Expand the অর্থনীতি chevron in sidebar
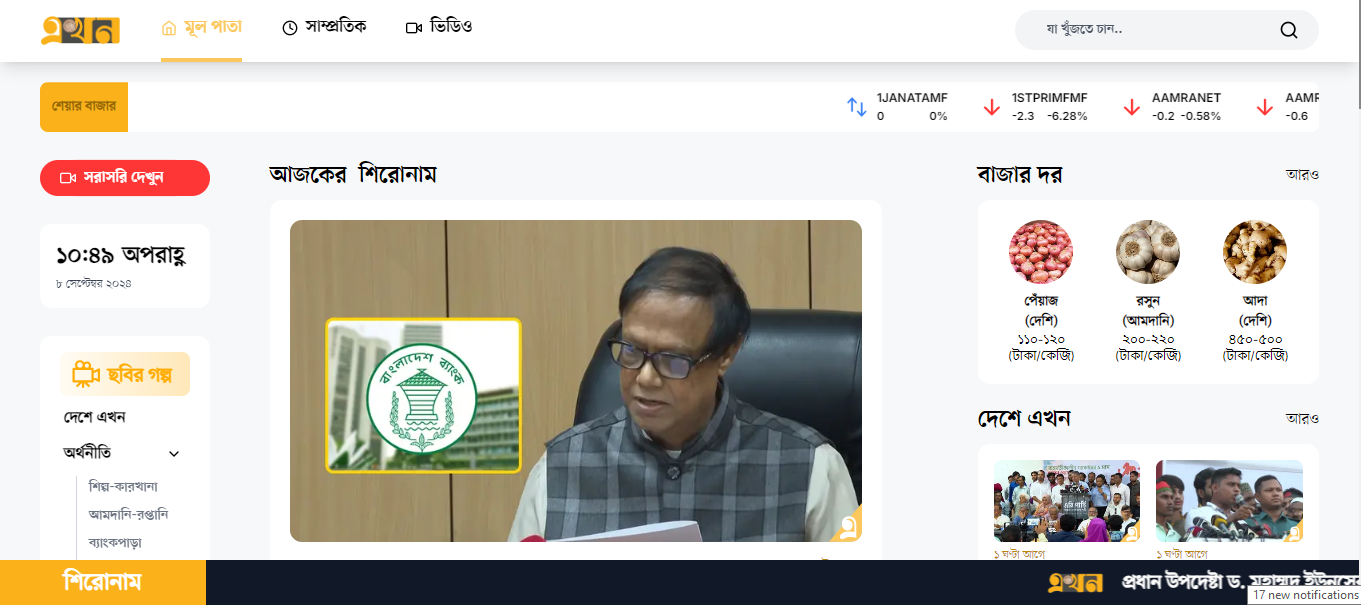 pyautogui.click(x=174, y=454)
